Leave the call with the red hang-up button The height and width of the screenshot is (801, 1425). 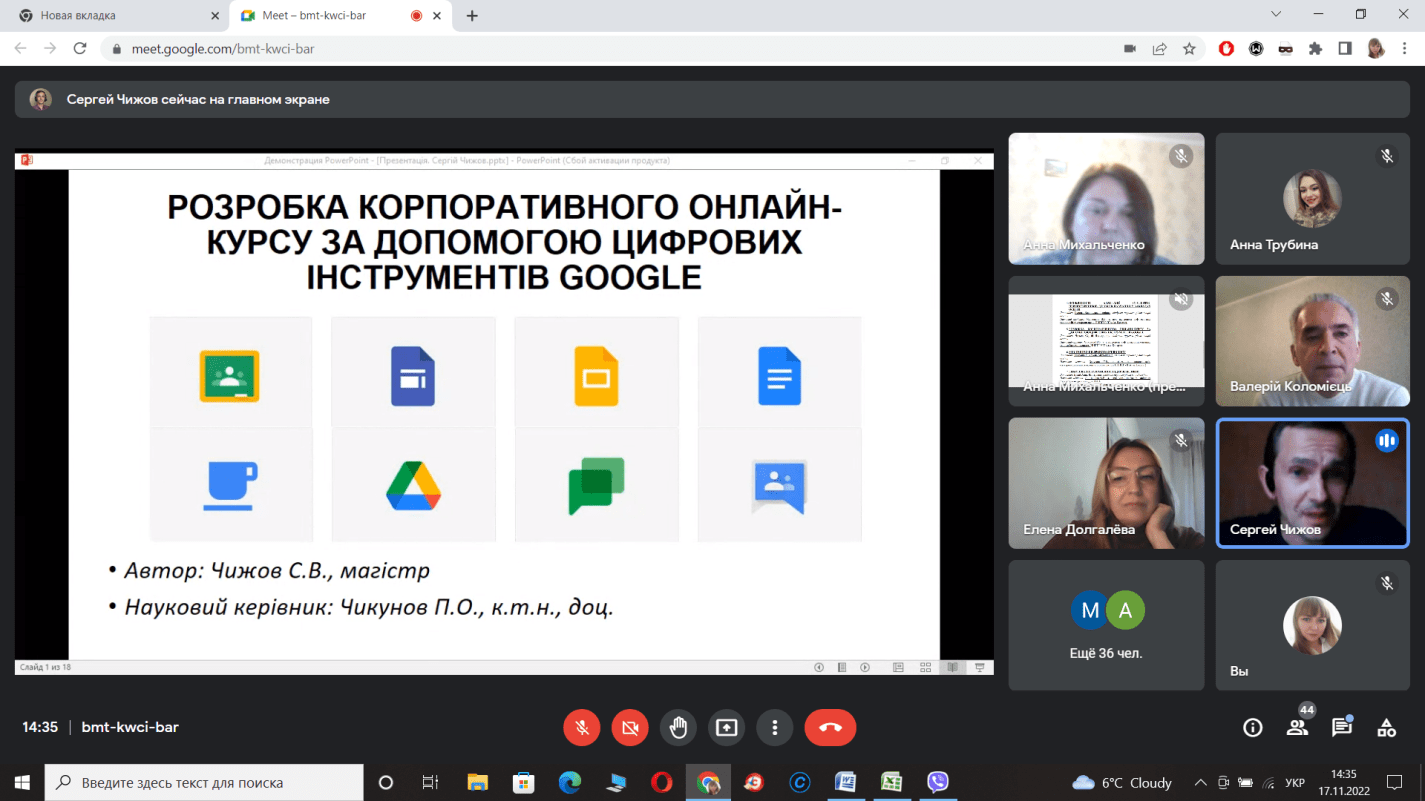point(830,728)
